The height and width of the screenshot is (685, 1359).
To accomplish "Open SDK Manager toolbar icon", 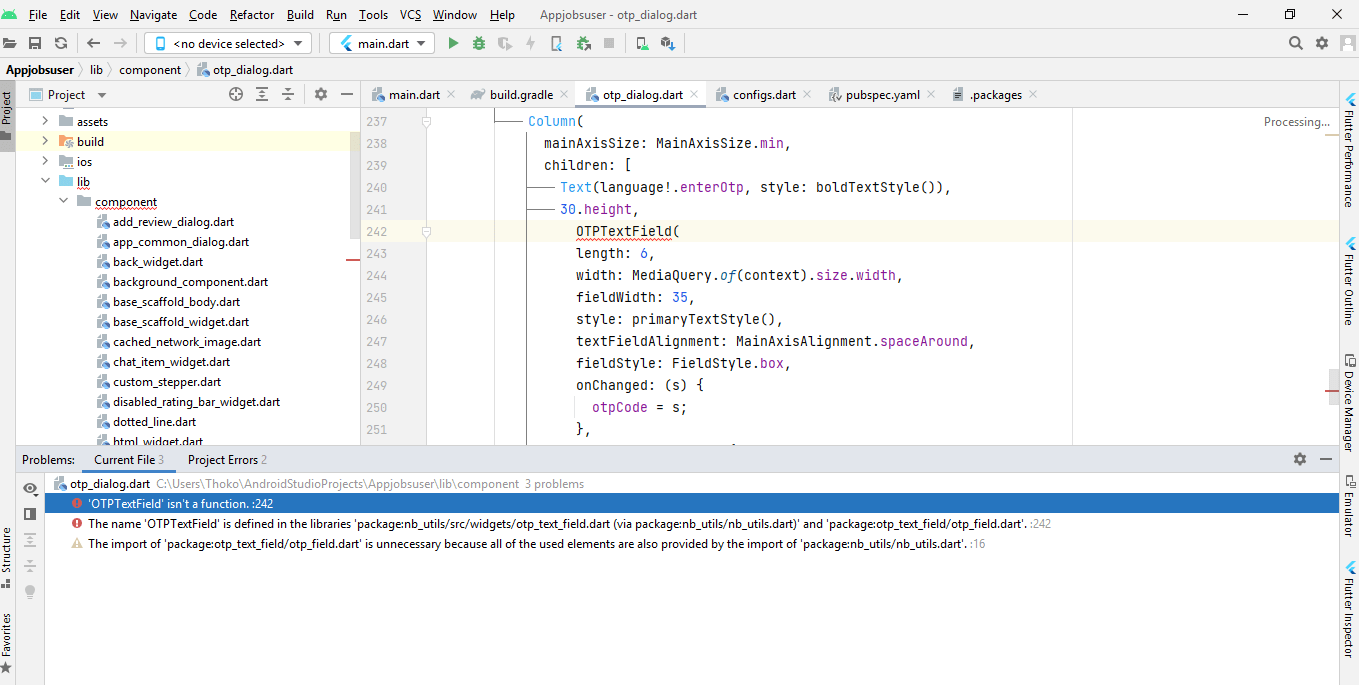I will click(668, 43).
